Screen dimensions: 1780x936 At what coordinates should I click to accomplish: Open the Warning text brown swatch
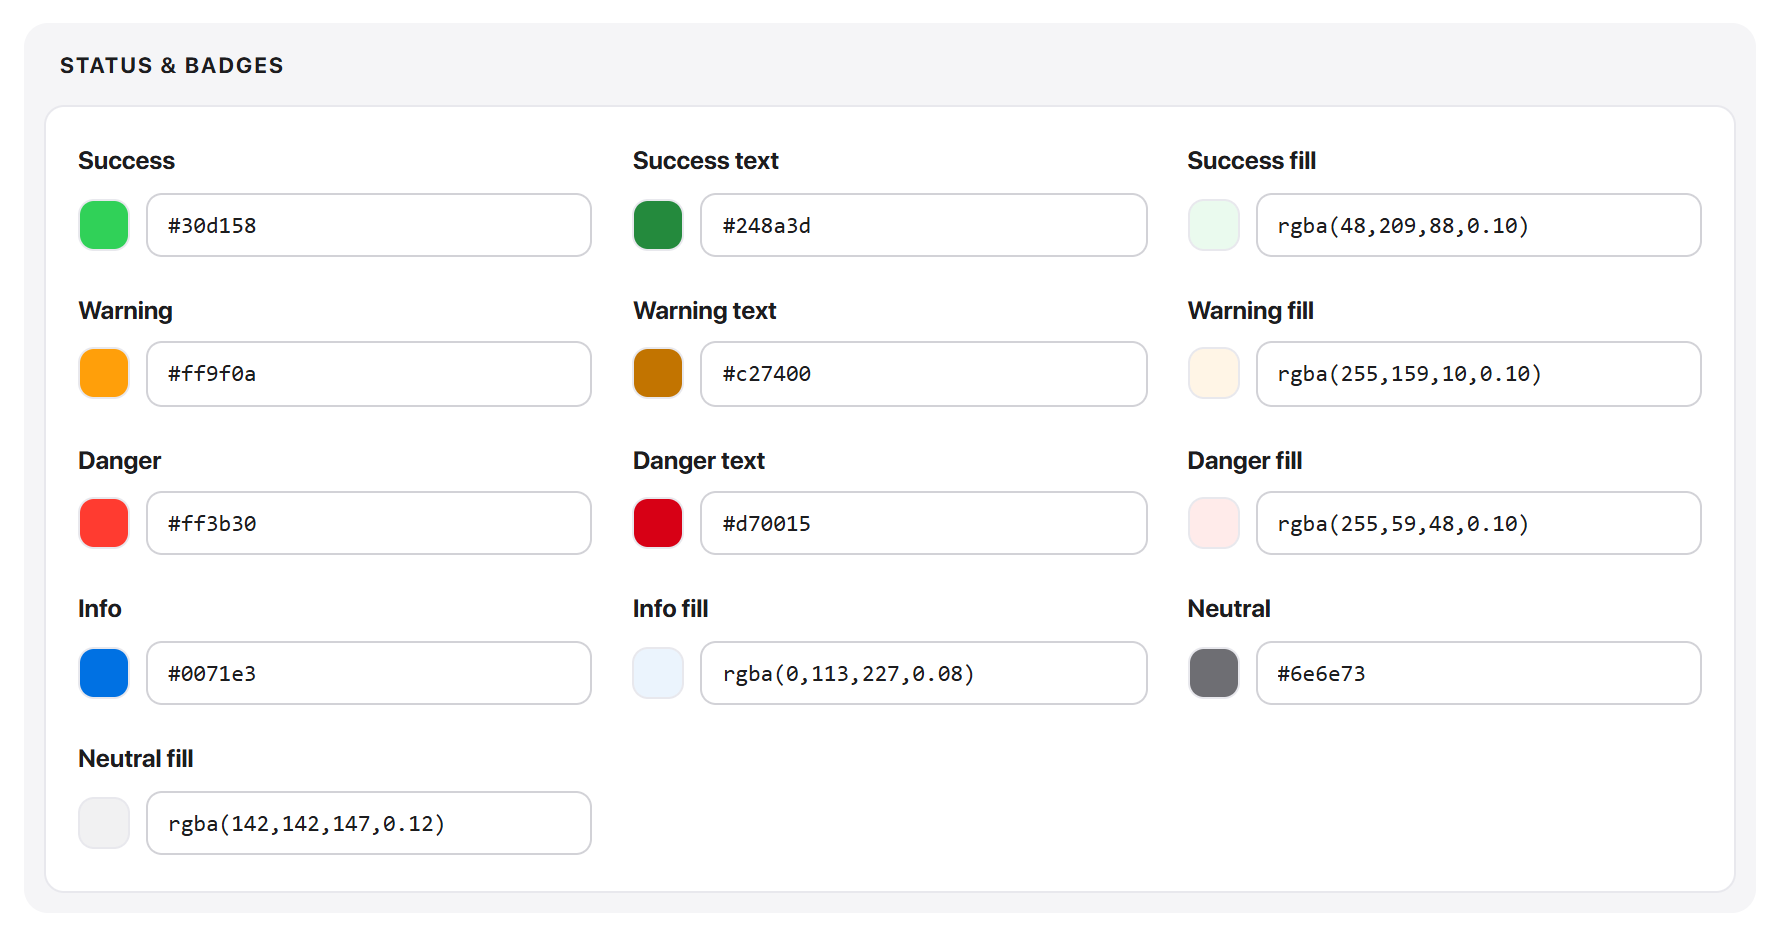click(x=658, y=373)
